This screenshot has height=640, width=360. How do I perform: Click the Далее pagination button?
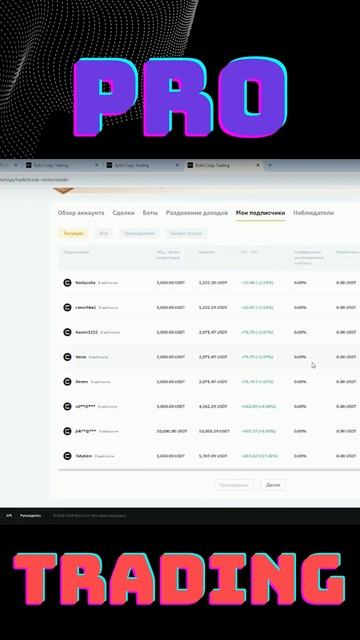pos(273,485)
